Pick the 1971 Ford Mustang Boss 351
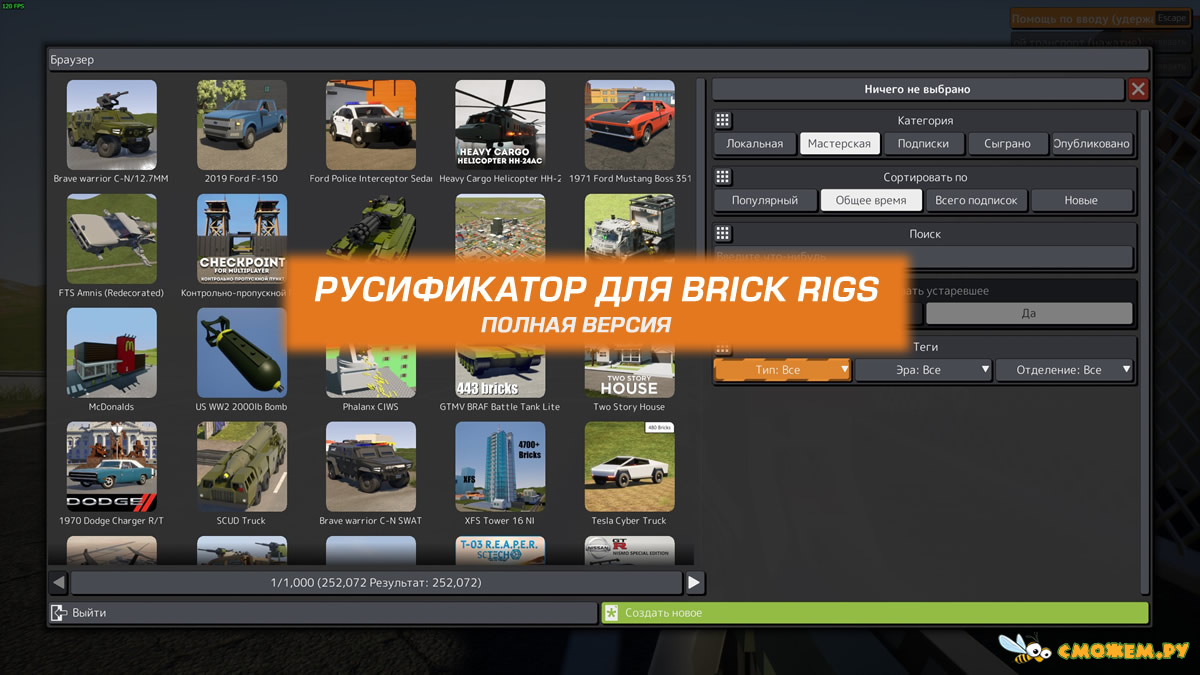This screenshot has height=675, width=1200. click(630, 126)
